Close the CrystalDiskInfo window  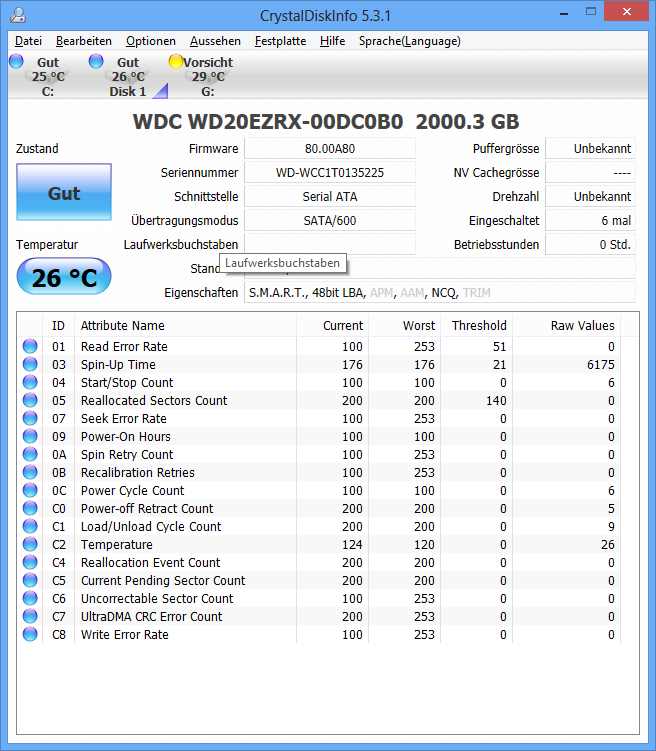tap(626, 11)
